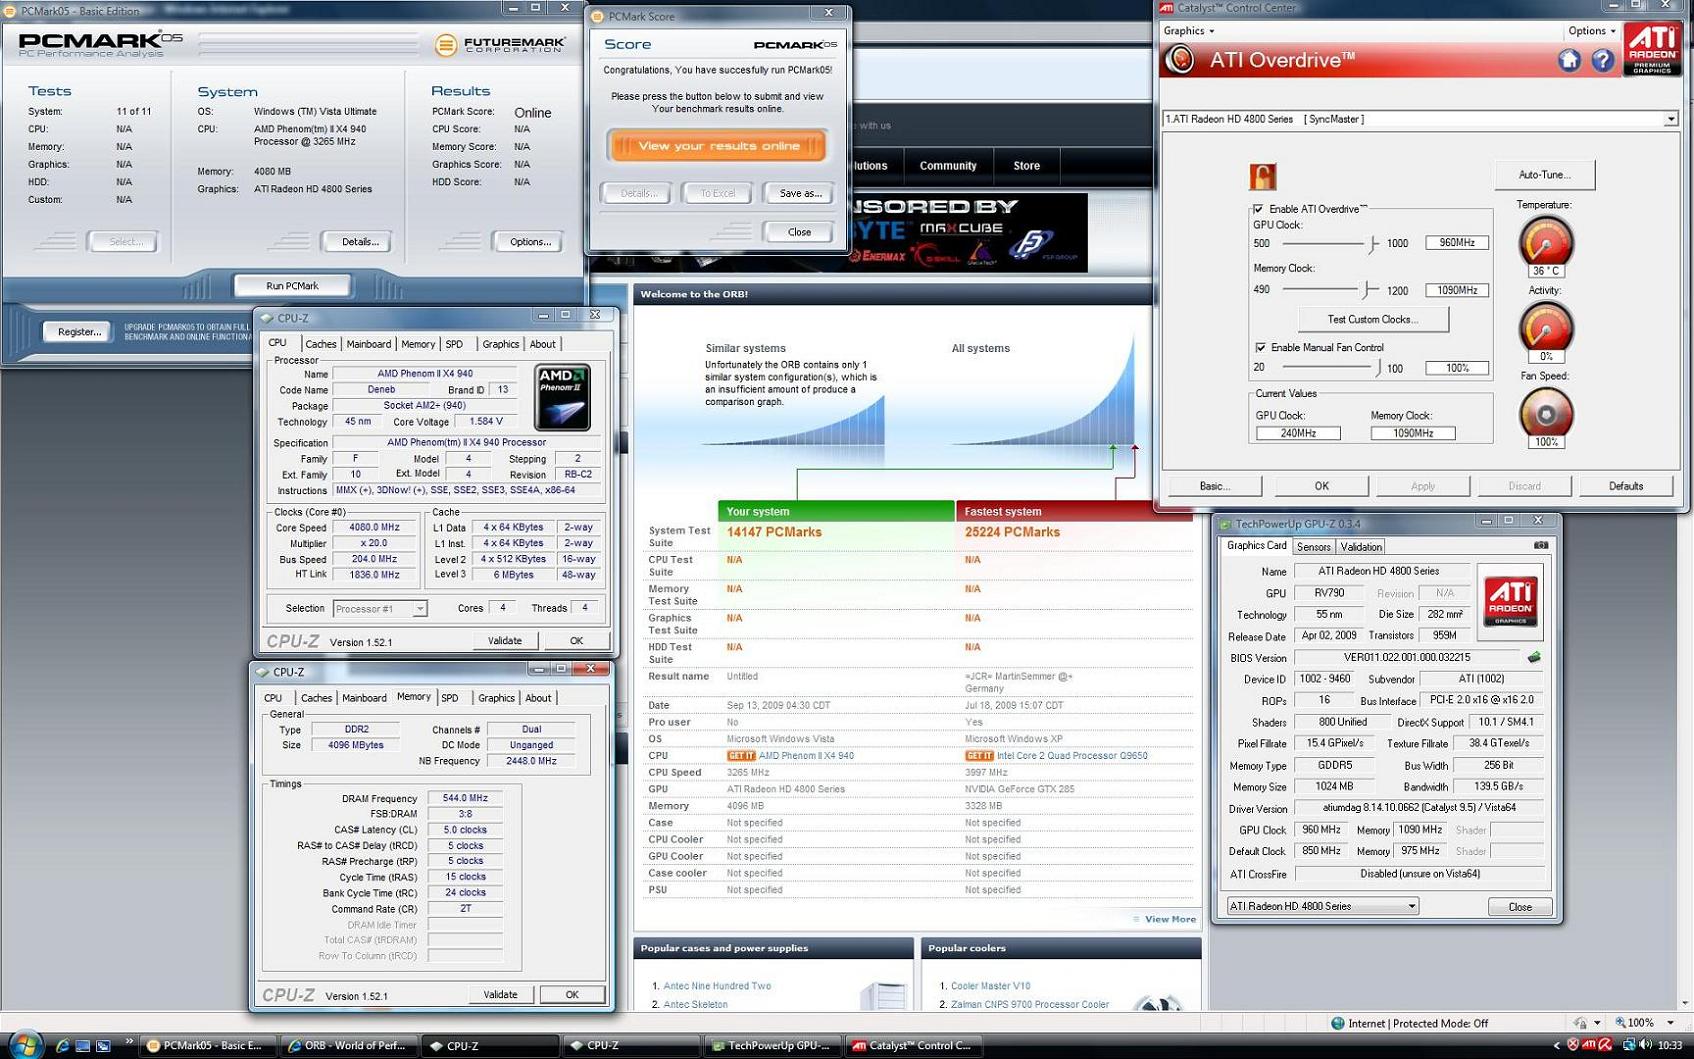
Task: Show hidden tray icons arrow
Action: (1555, 1046)
